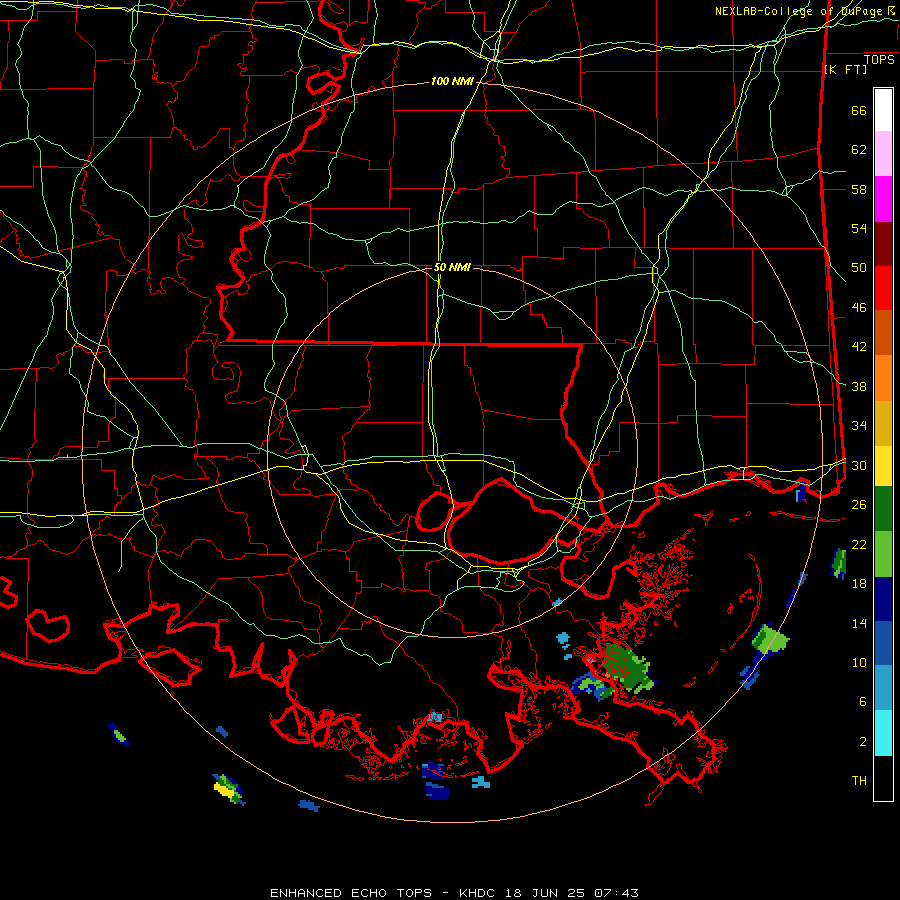The height and width of the screenshot is (900, 900).
Task: Select the magenta color band in the legend
Action: click(x=883, y=199)
